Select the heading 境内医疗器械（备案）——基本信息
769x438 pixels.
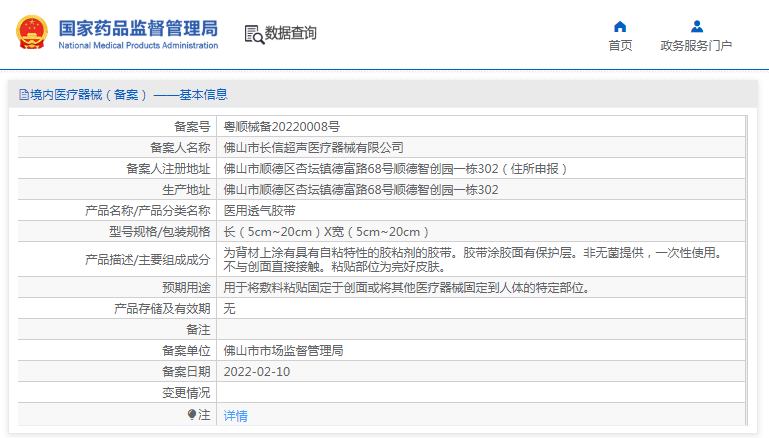[x=129, y=95]
